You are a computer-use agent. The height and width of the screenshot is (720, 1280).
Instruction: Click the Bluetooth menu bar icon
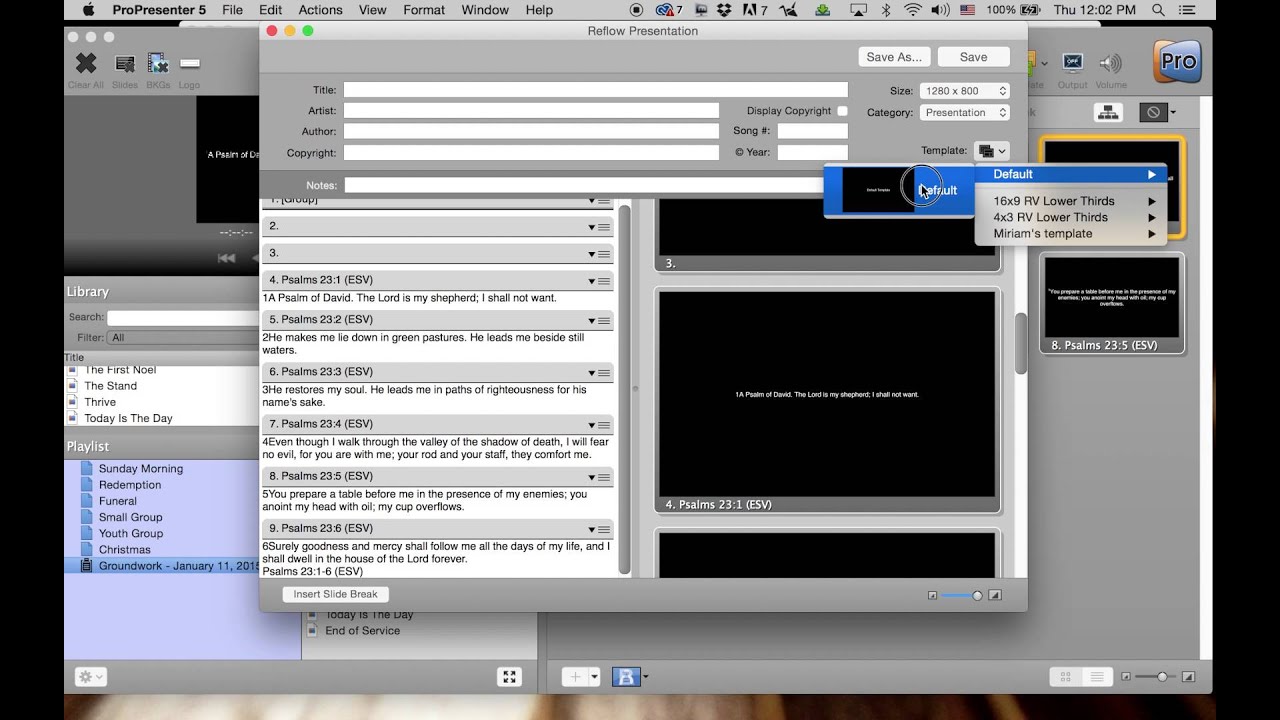[885, 10]
